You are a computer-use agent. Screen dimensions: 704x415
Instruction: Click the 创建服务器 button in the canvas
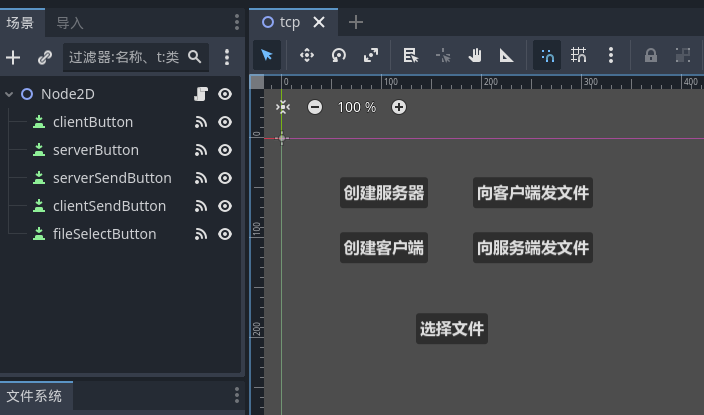pyautogui.click(x=384, y=194)
